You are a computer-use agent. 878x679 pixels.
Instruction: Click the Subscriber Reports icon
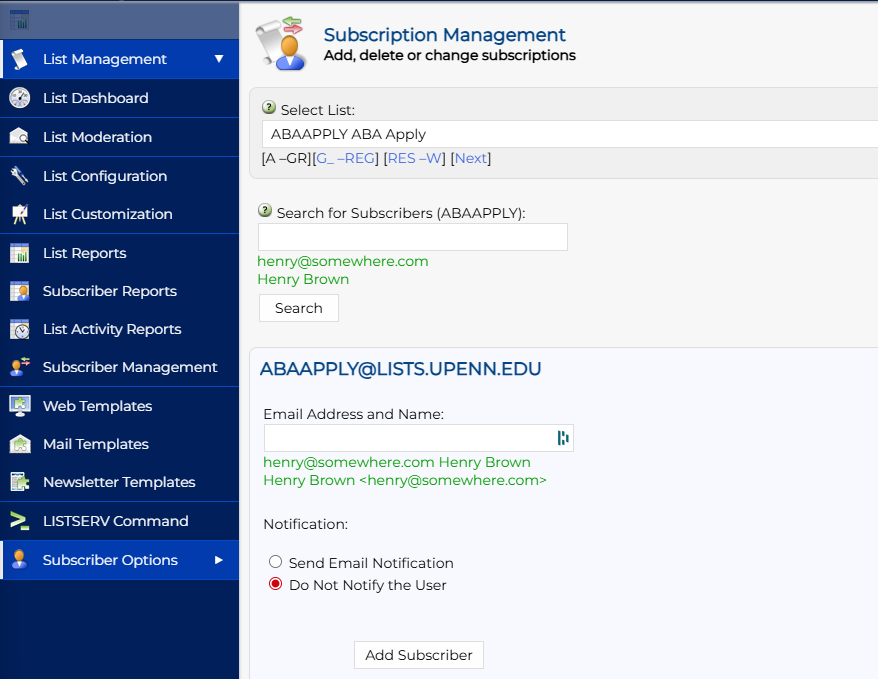pos(20,291)
